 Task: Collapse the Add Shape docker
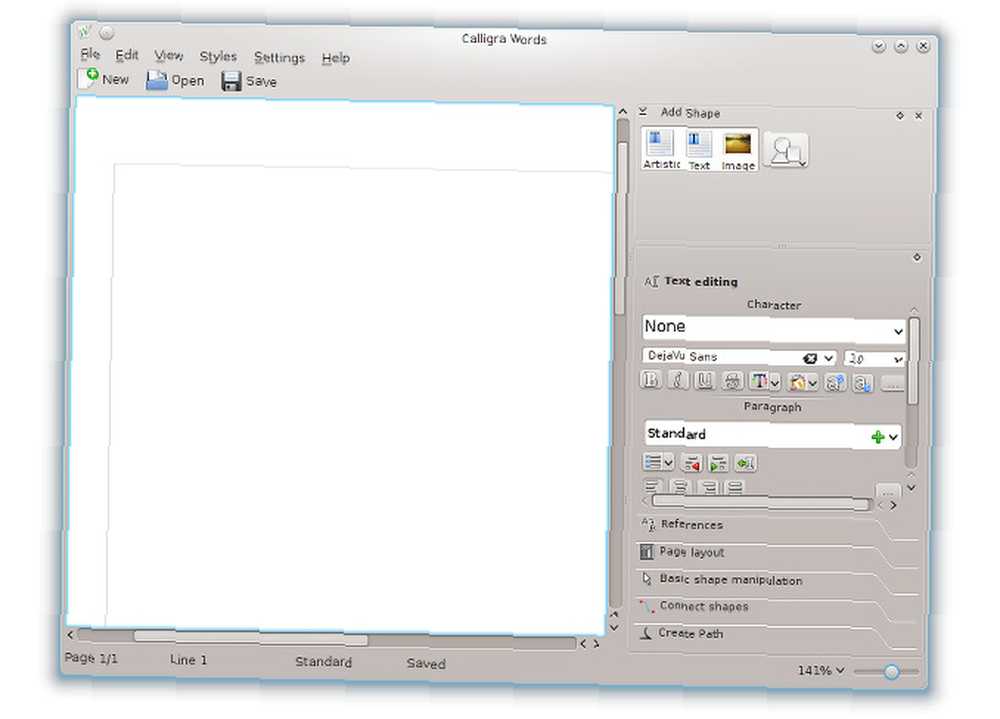click(x=643, y=112)
